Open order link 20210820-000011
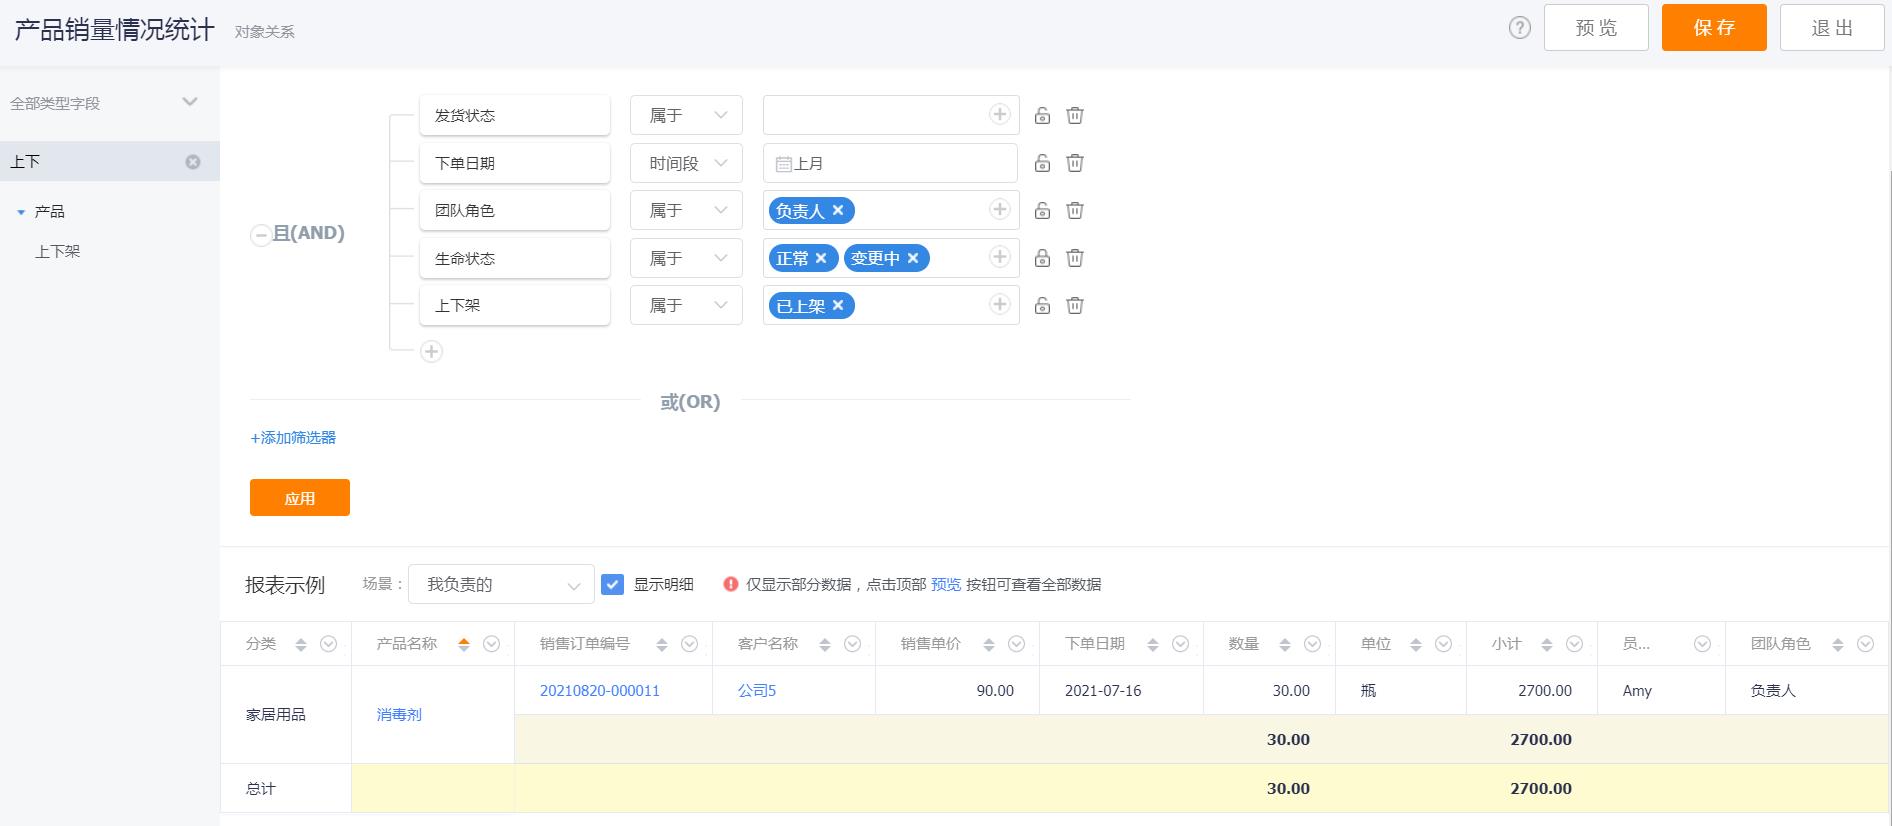The width and height of the screenshot is (1892, 826). [600, 691]
